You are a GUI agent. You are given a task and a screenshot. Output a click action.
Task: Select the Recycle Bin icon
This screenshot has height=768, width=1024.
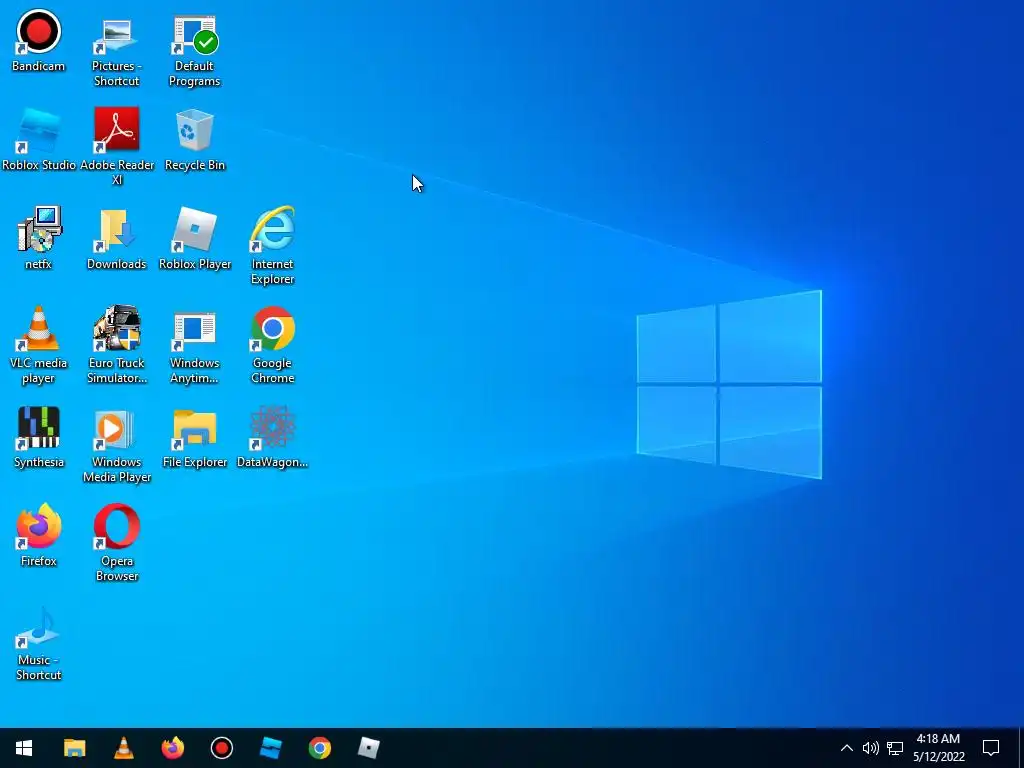(195, 140)
